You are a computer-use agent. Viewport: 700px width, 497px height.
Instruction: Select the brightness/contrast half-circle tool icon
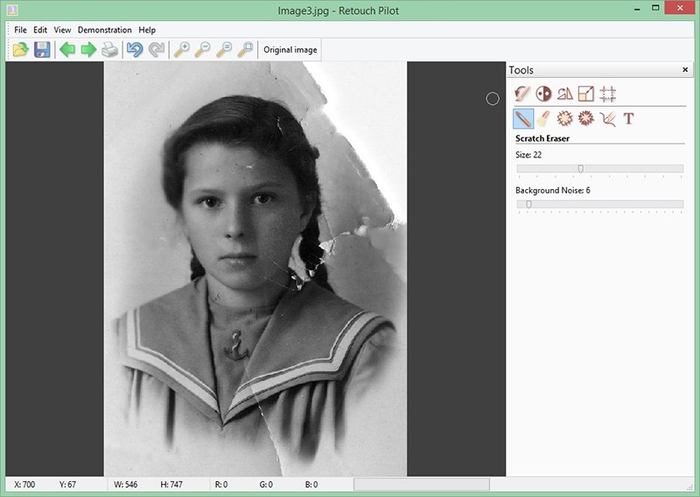544,94
